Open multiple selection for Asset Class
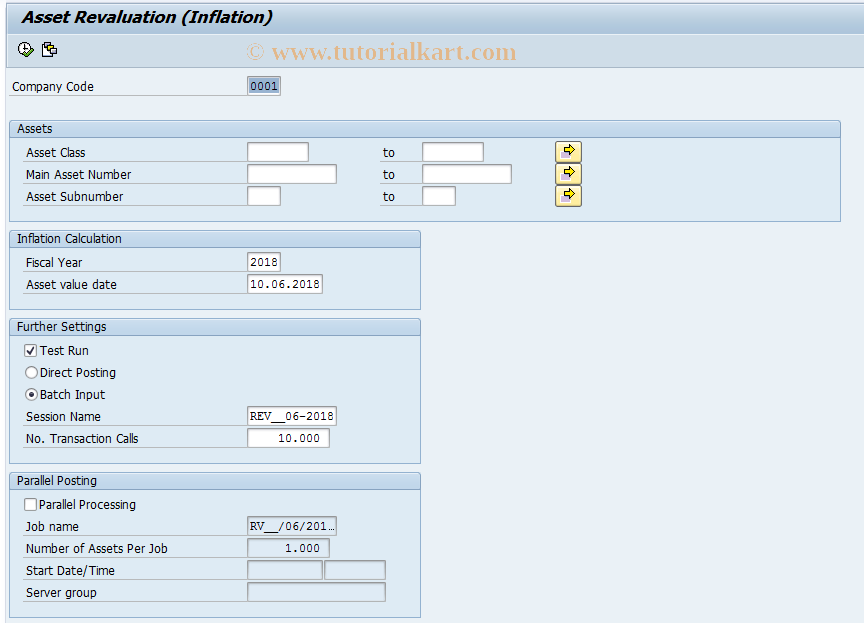The width and height of the screenshot is (864, 623). pos(567,151)
